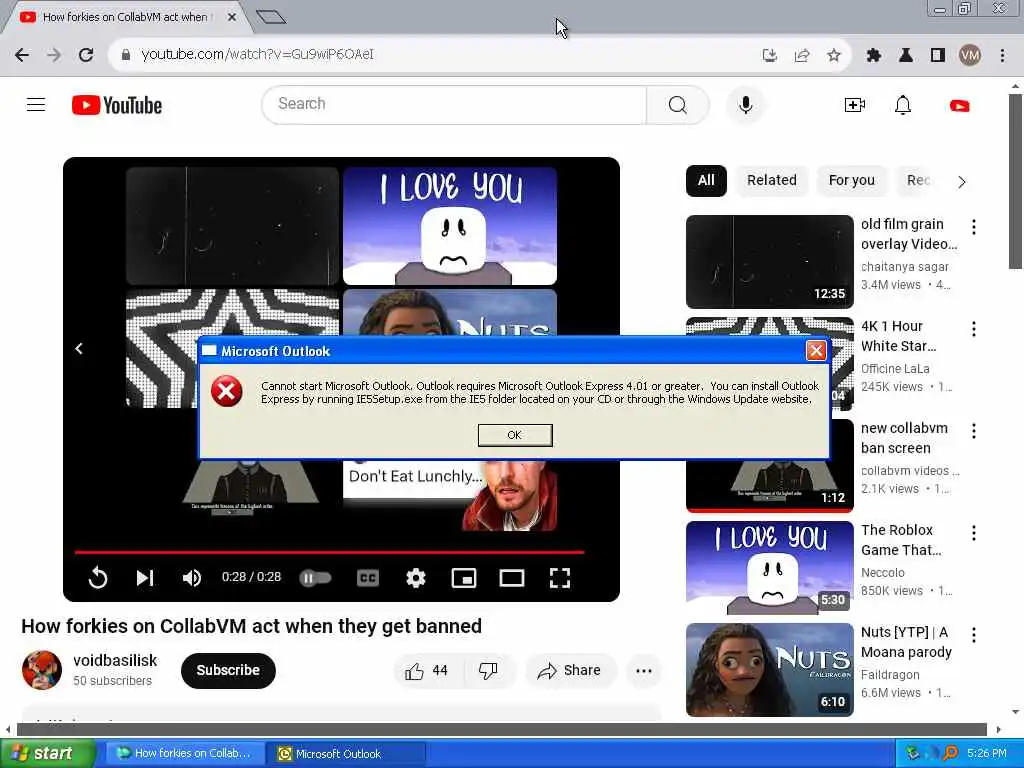Select the Related filter chip
This screenshot has width=1024, height=768.
(771, 181)
